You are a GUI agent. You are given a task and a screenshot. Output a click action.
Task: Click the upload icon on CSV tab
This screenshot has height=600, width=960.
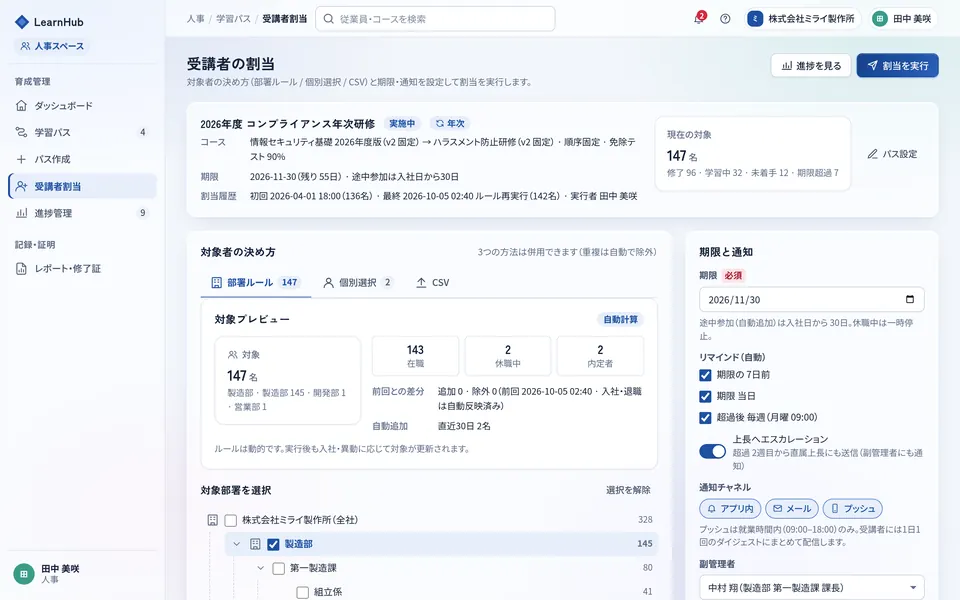(x=421, y=282)
